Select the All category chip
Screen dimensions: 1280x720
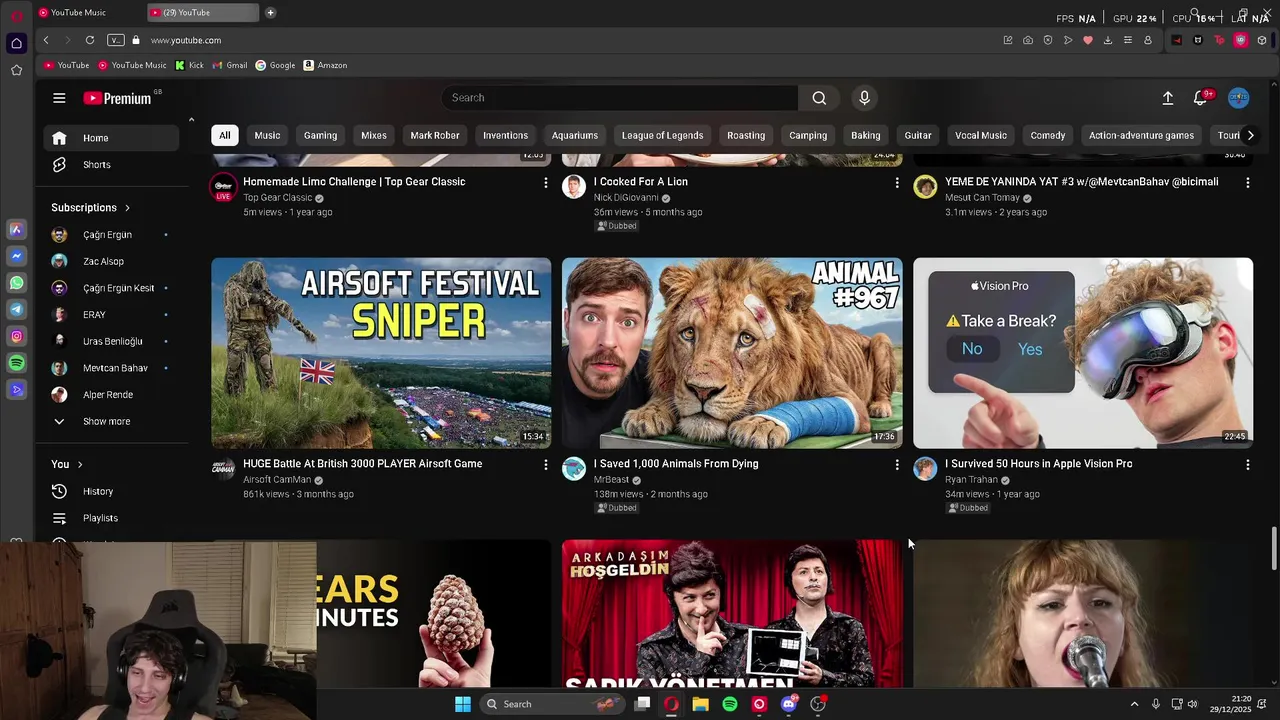[225, 135]
